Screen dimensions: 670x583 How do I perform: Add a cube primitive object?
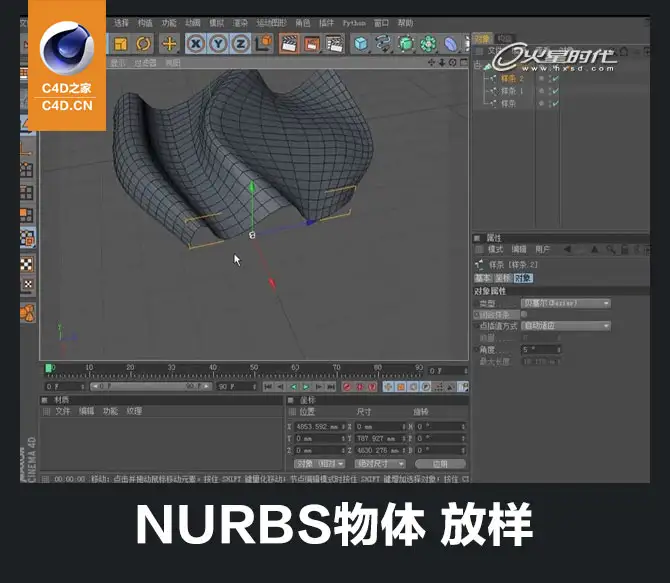click(x=361, y=44)
